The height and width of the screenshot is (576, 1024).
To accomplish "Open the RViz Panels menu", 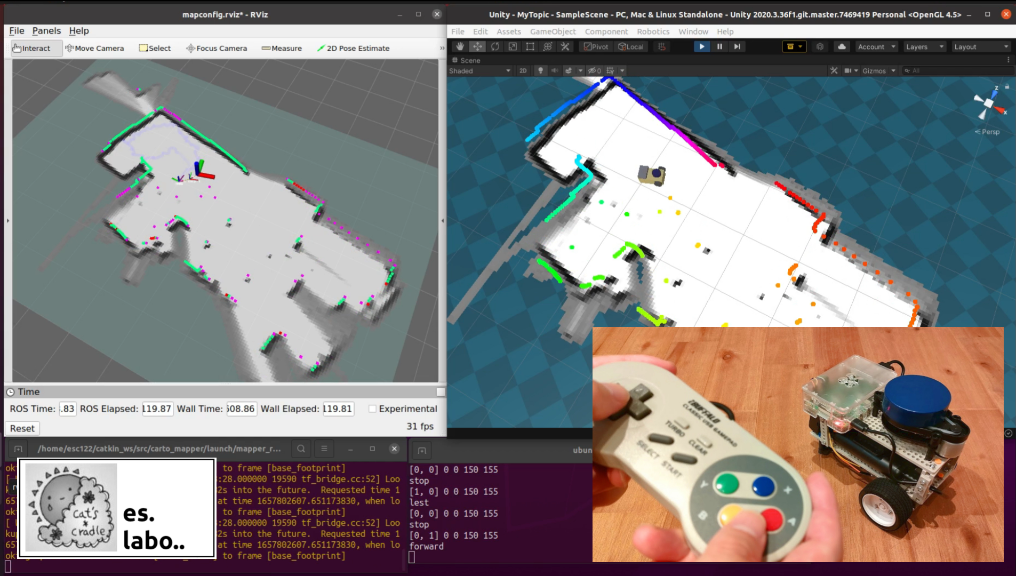I will [46, 31].
